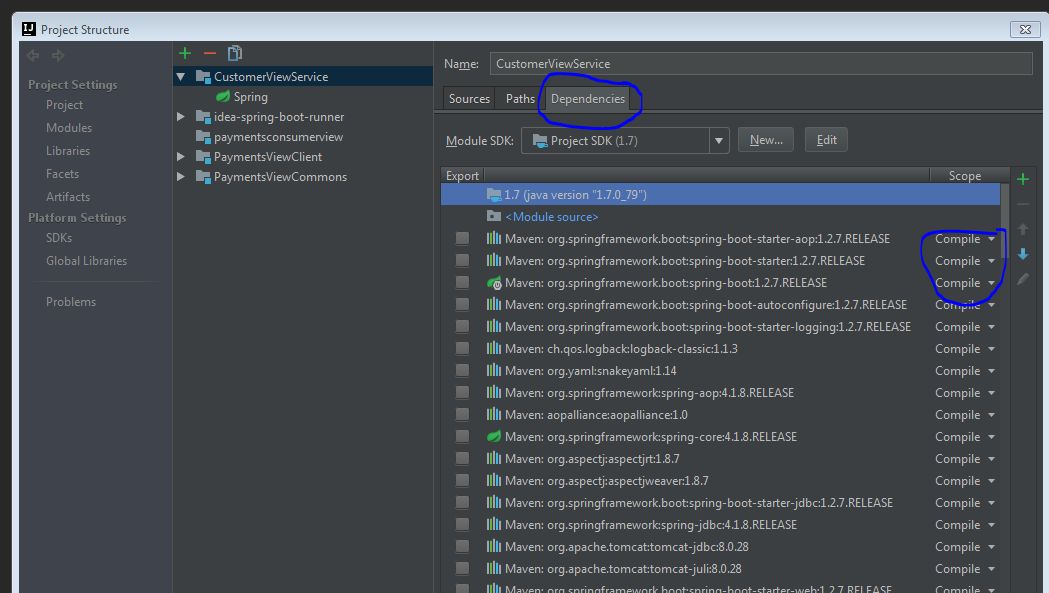This screenshot has width=1049, height=593.
Task: Select the tomcat-juli:8.0.28 dependency row
Action: [721, 568]
